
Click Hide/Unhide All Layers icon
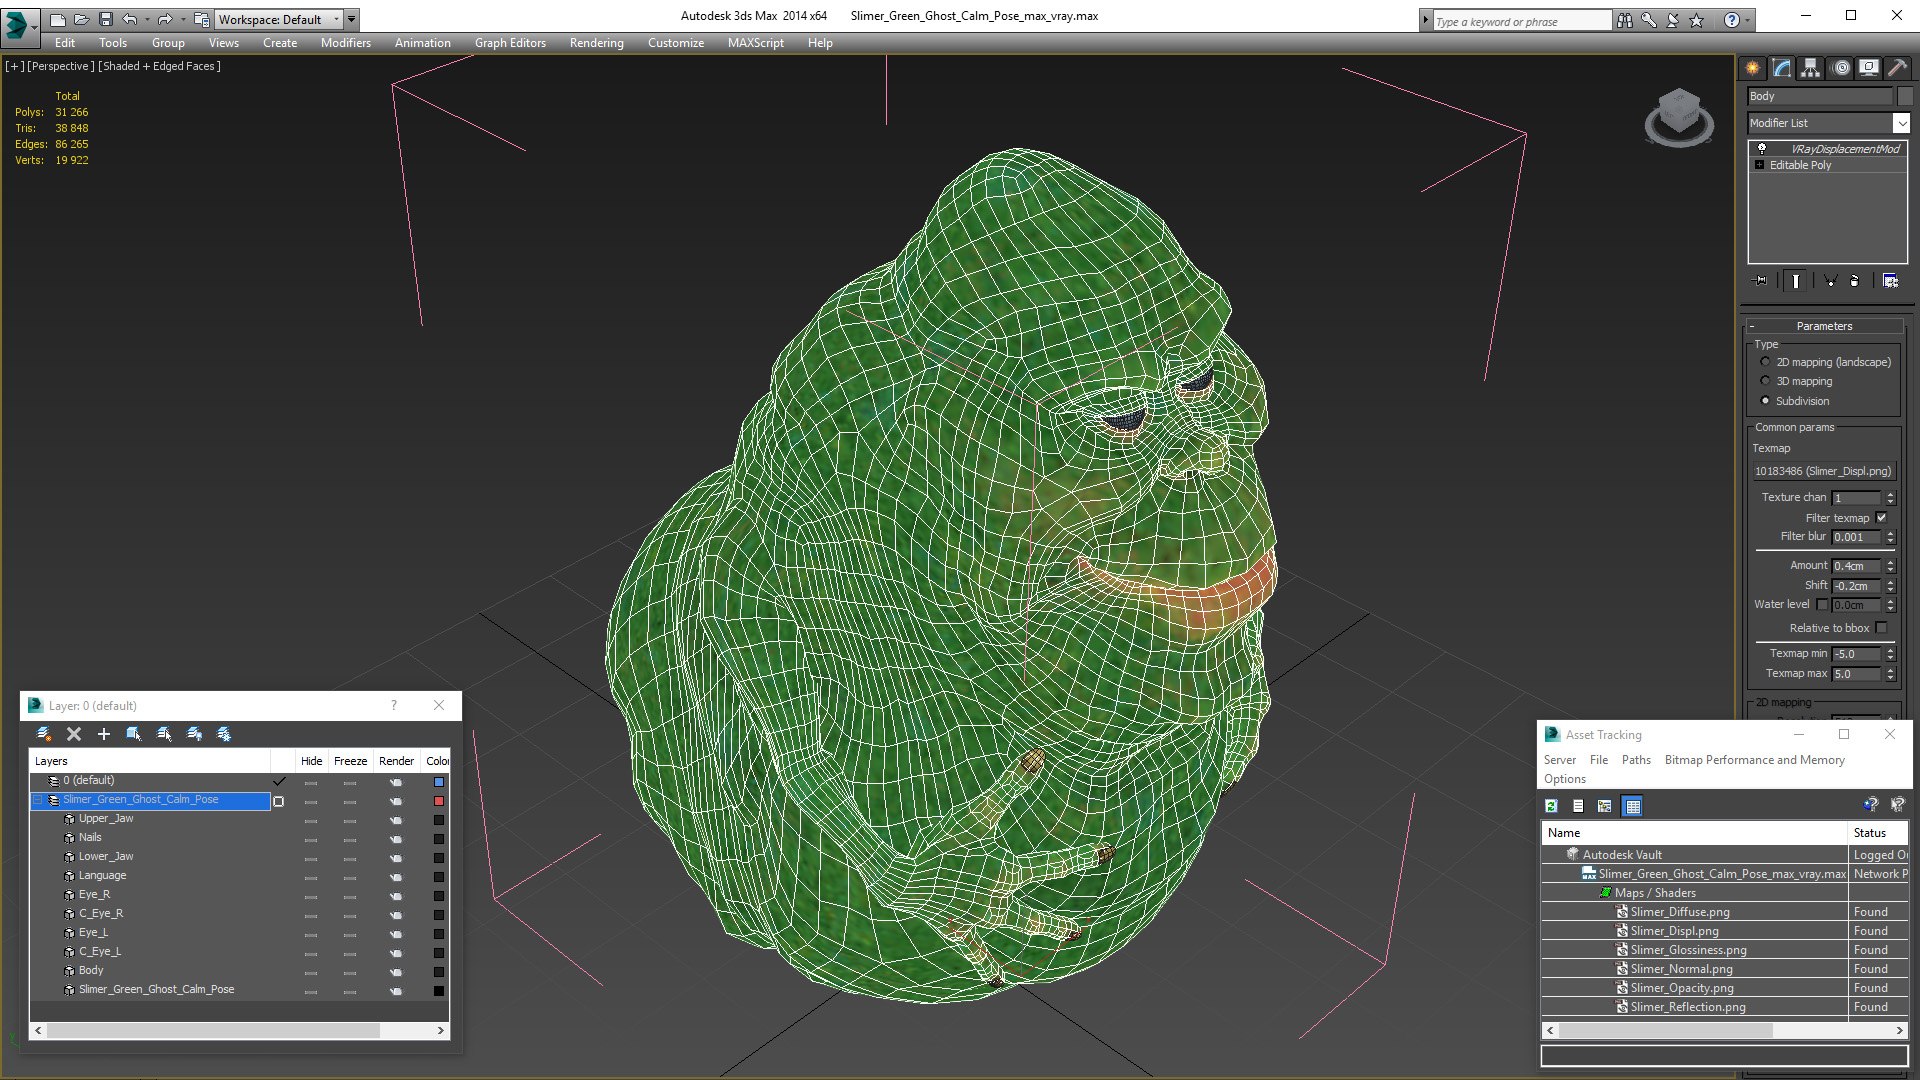(x=195, y=734)
